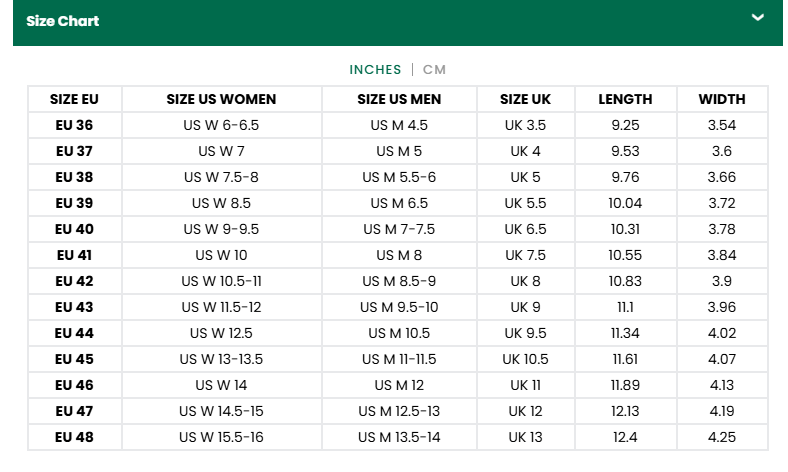Click the LENGTH column header
This screenshot has height=472, width=788.
(625, 99)
